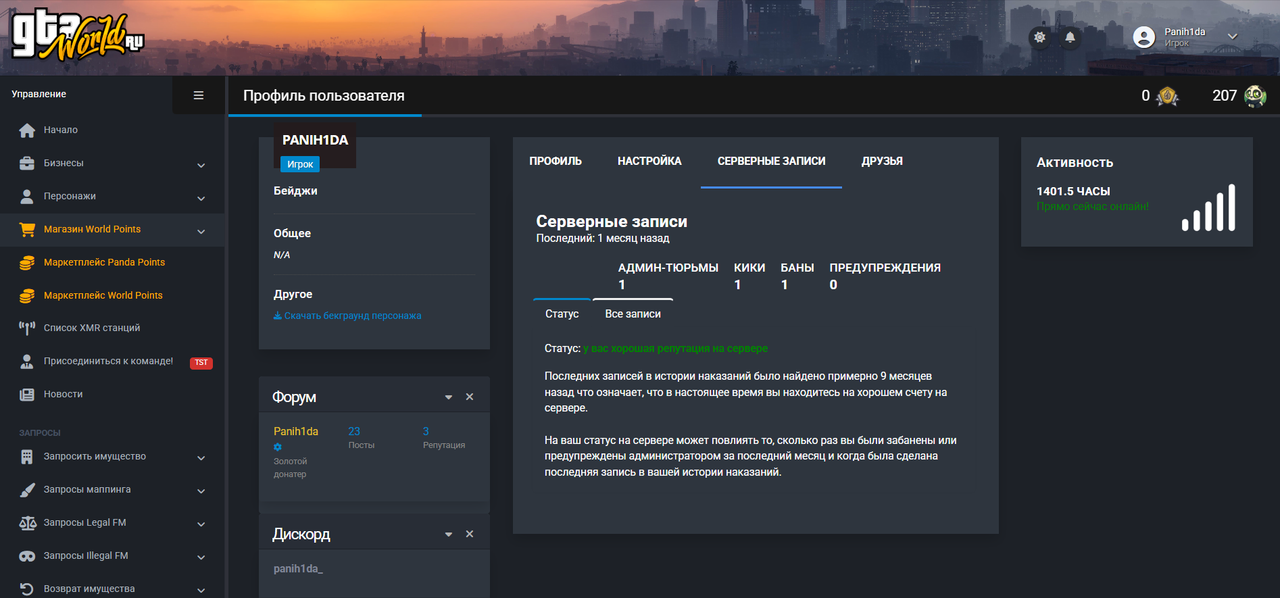Viewport: 1280px width, 598px height.
Task: Click the 3 reputation count
Action: point(426,431)
